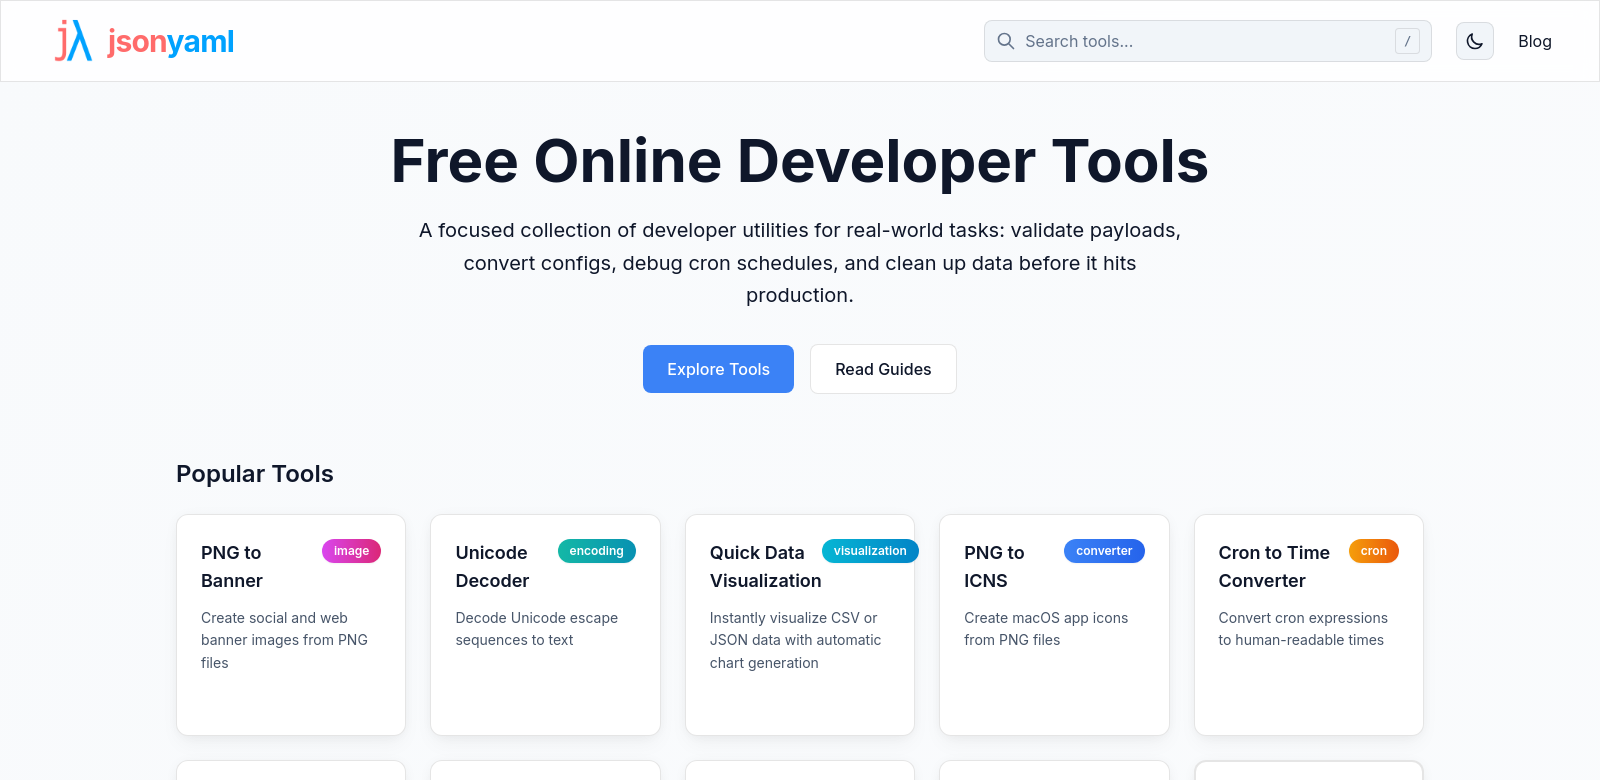Screen dimensions: 1600x780
Task: Click the Read Guides button
Action: pyautogui.click(x=883, y=369)
